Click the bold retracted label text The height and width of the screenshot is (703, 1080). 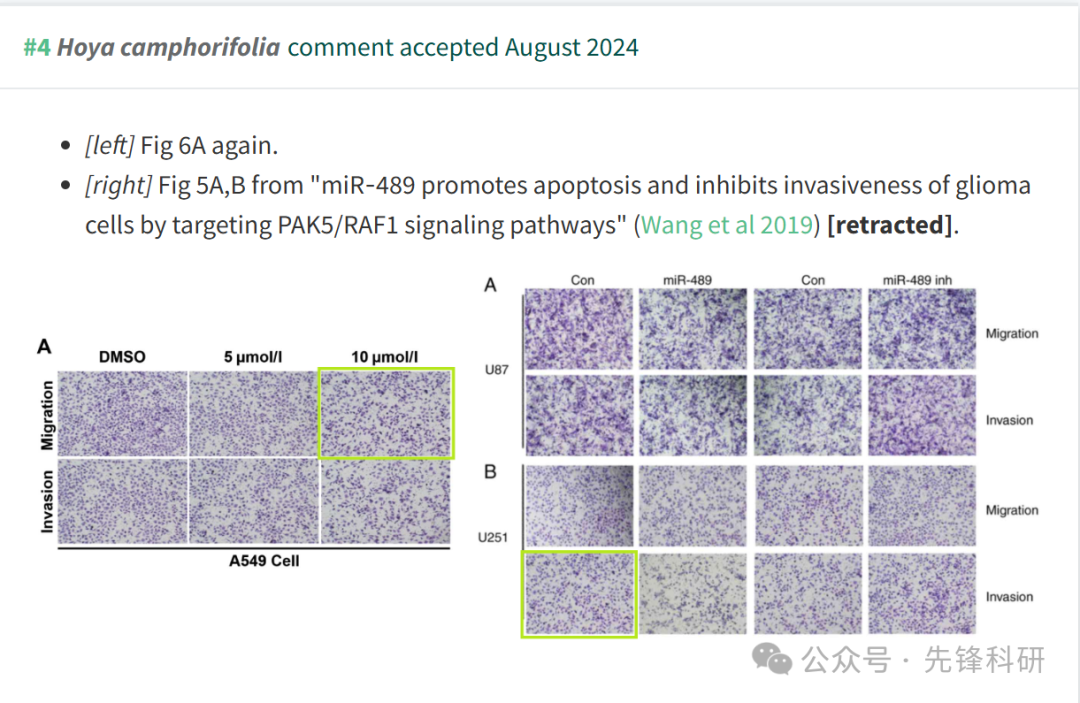click(889, 225)
